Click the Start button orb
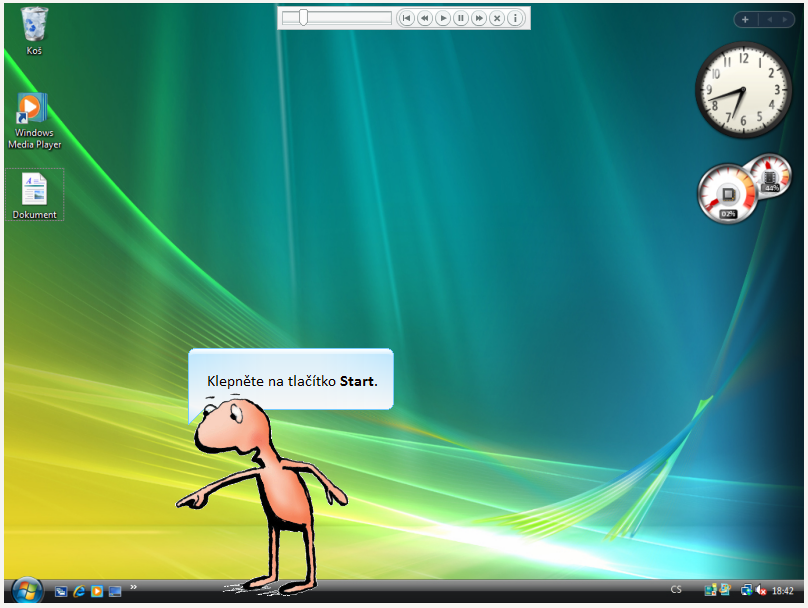808x608 pixels. (27, 590)
